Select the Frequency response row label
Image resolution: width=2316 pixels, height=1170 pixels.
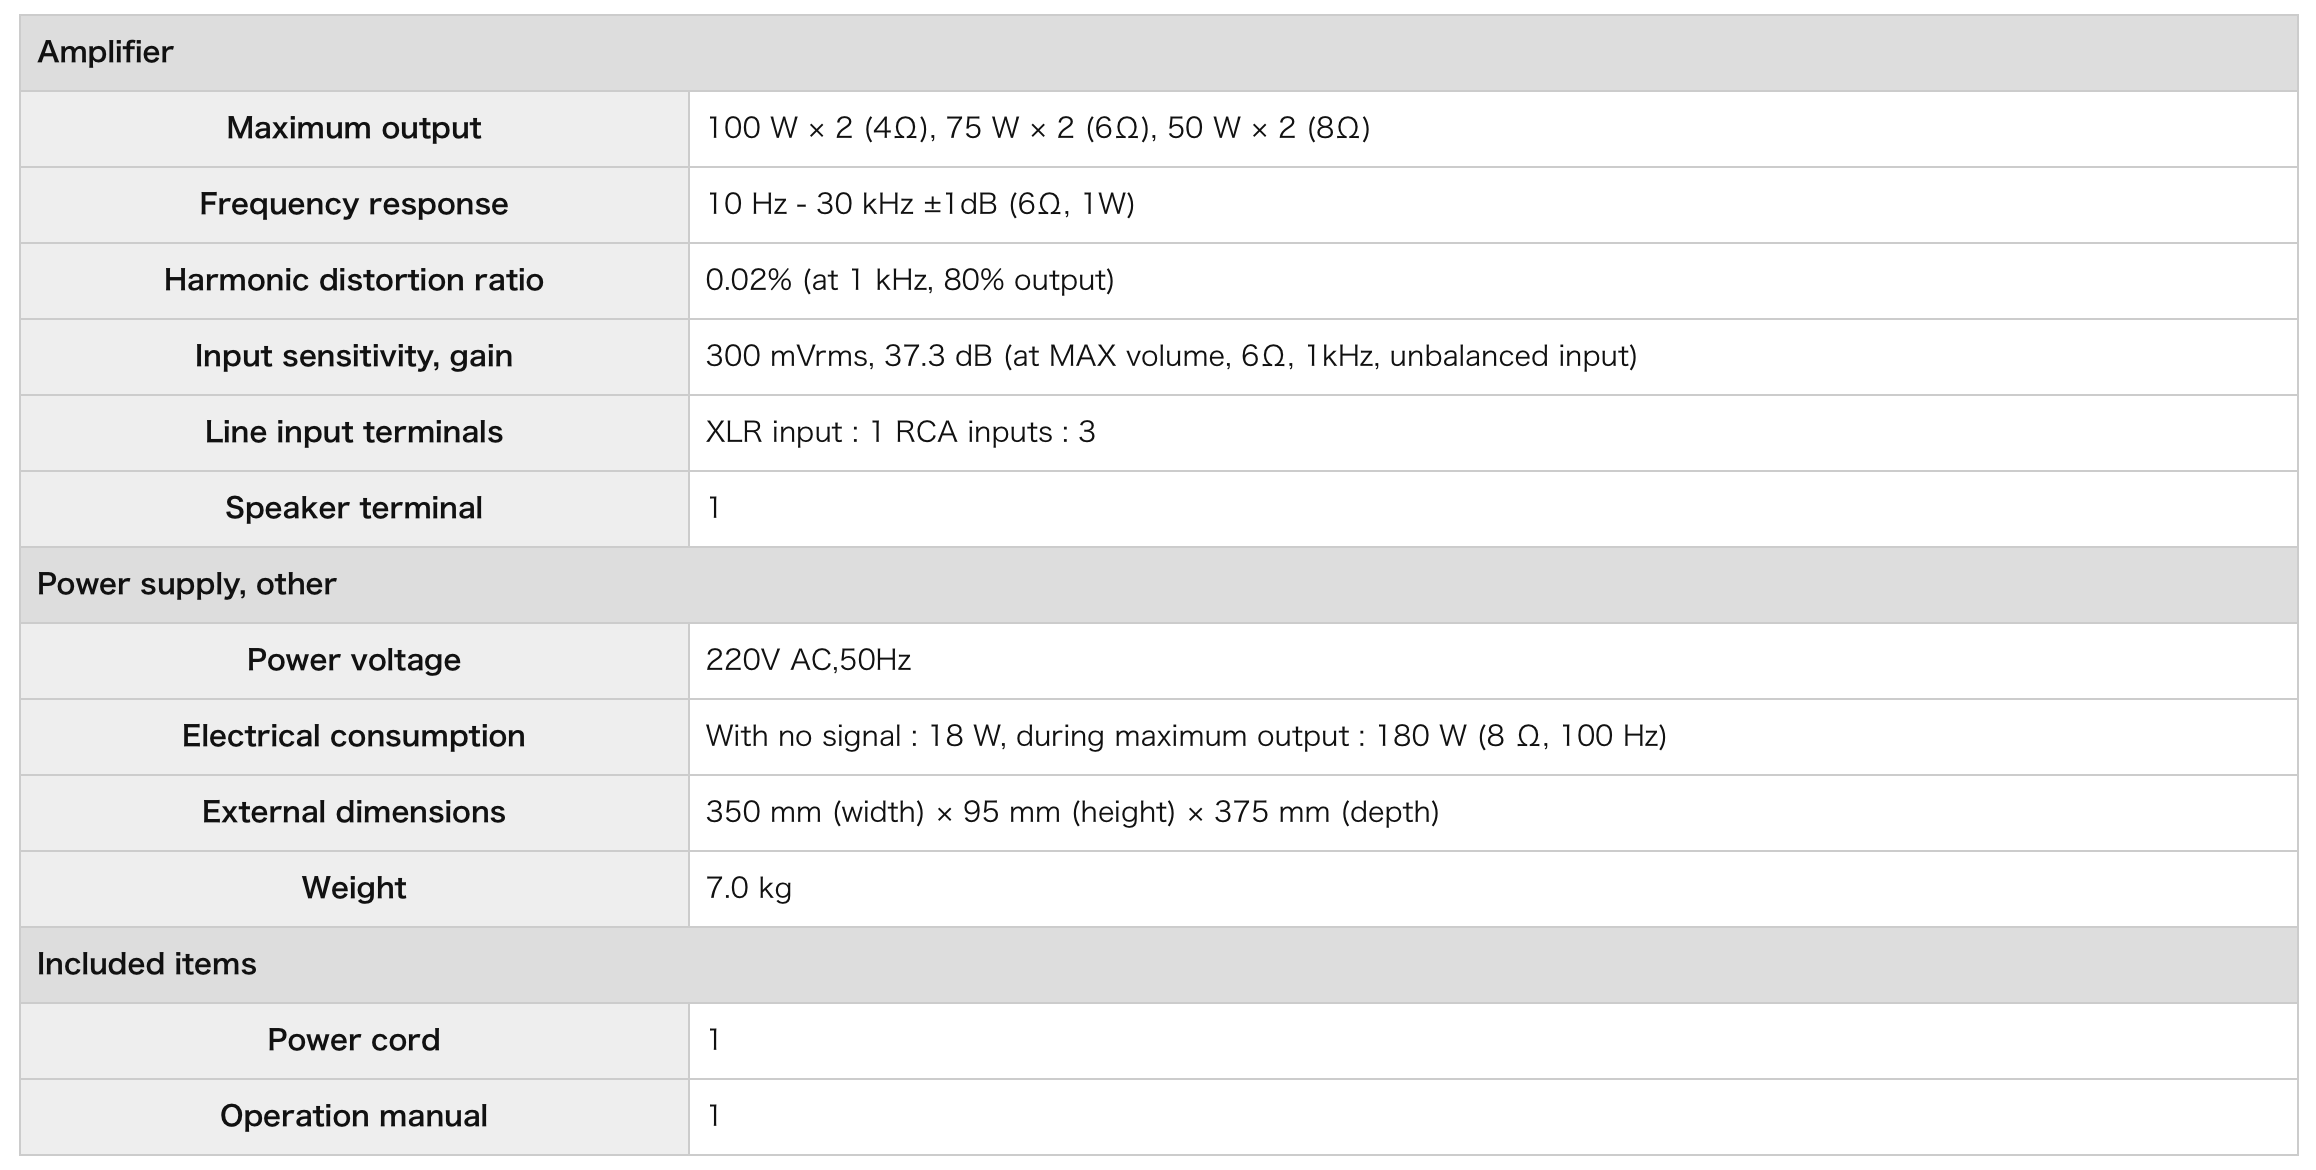point(354,205)
